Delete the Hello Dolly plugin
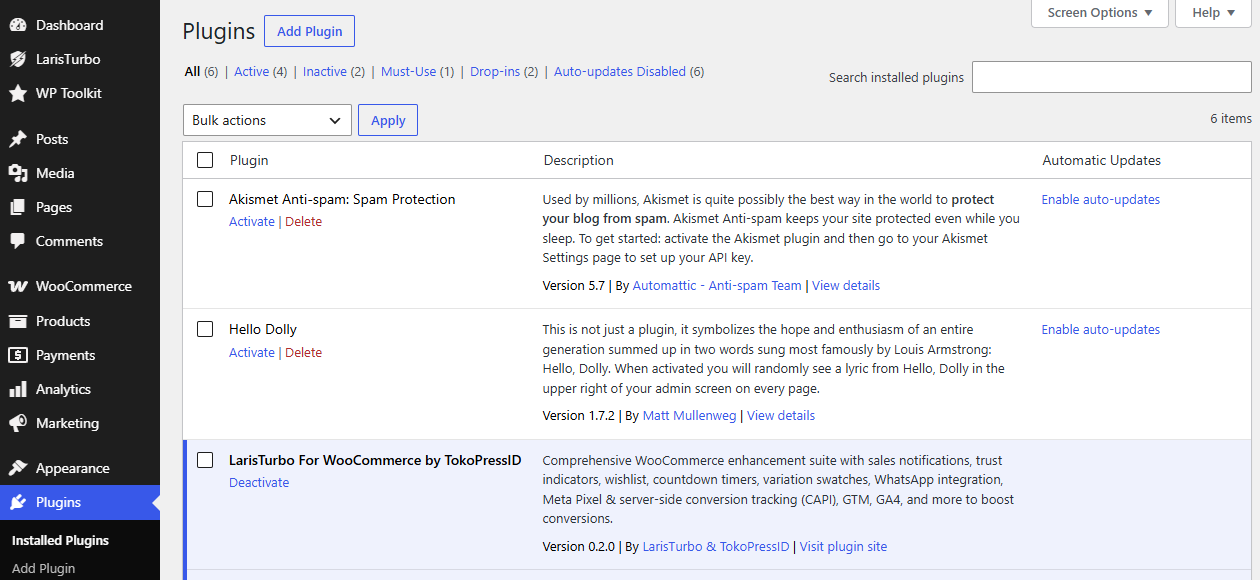1260x580 pixels. 304,352
